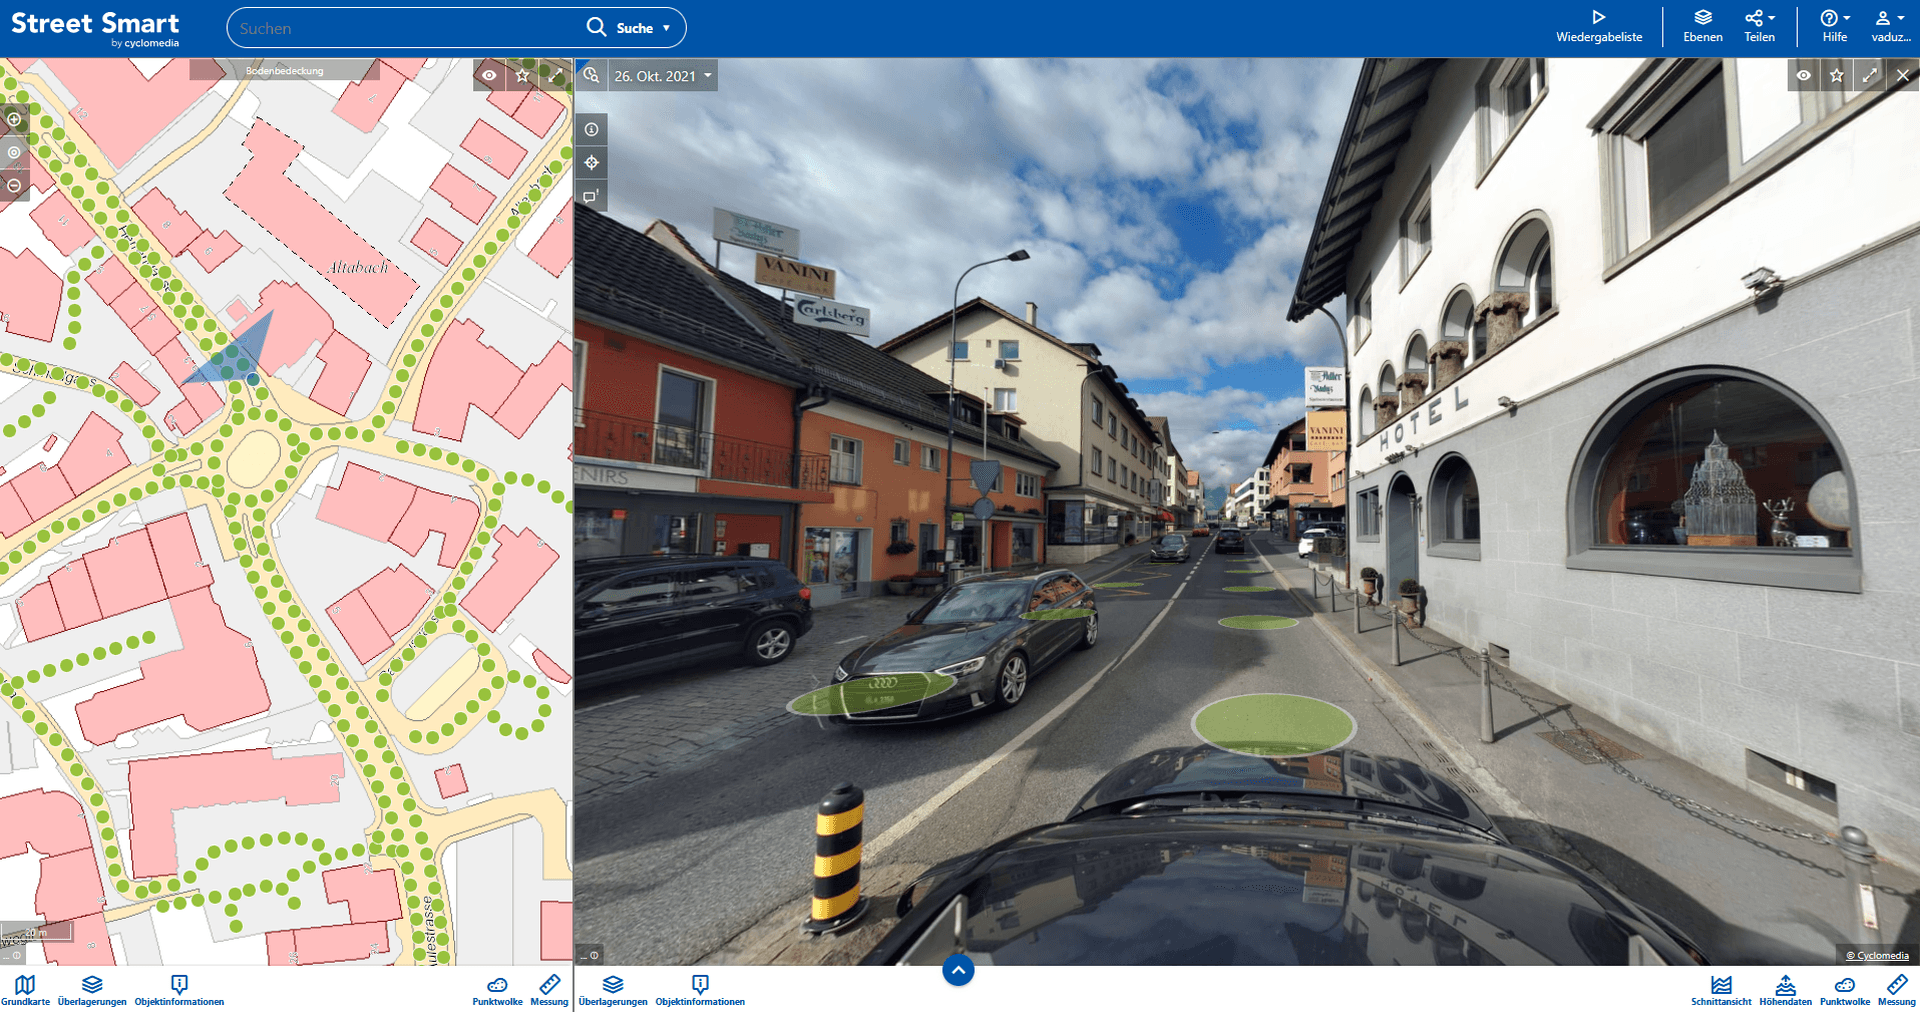
Task: Start Wiedergabeliste playback
Action: pos(1598,26)
